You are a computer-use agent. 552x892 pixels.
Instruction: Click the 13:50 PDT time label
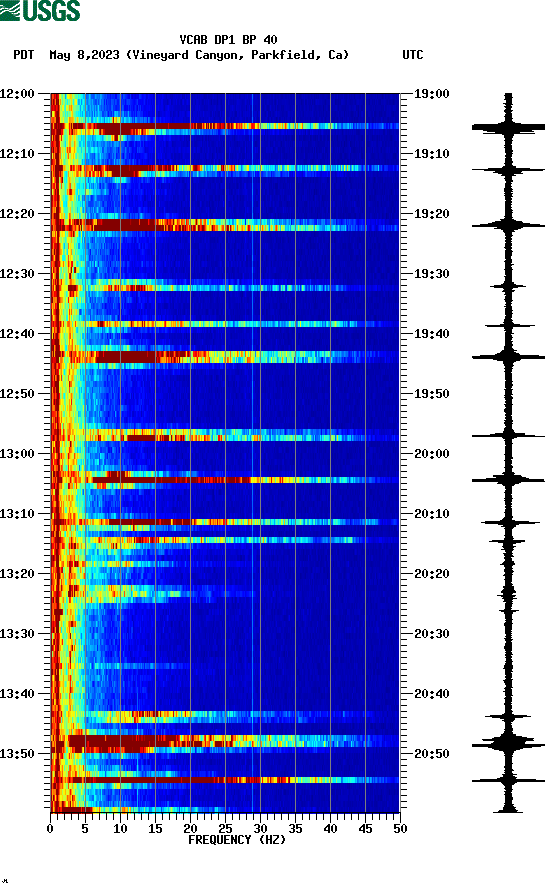pos(17,754)
